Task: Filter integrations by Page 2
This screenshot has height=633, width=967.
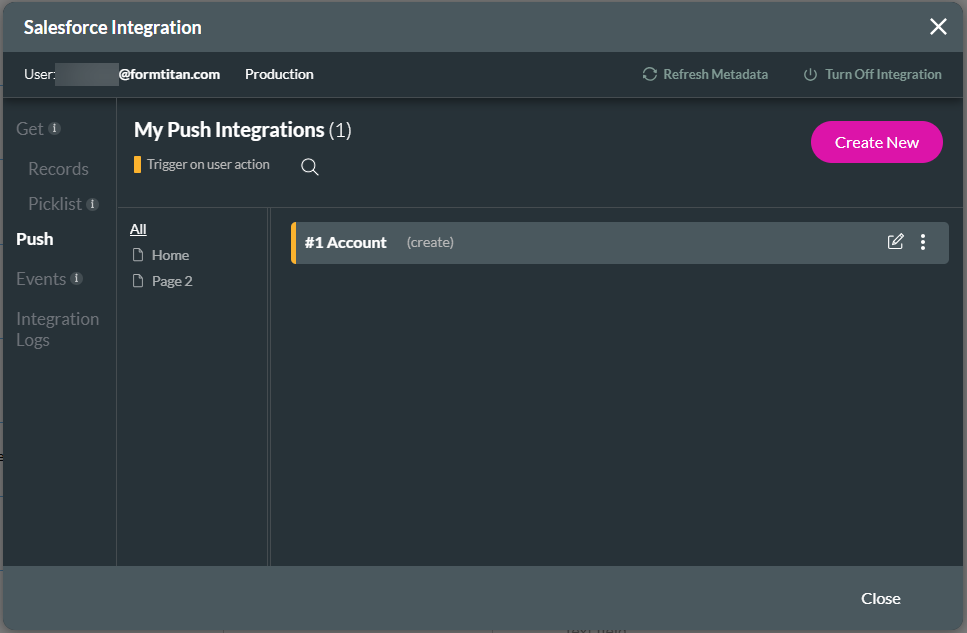Action: click(x=172, y=281)
